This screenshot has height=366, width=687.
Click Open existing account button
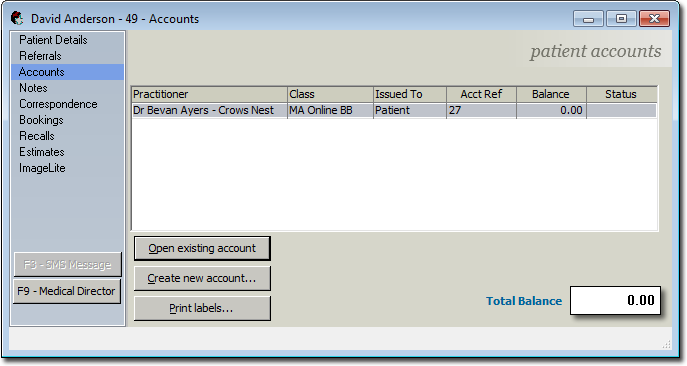click(202, 248)
